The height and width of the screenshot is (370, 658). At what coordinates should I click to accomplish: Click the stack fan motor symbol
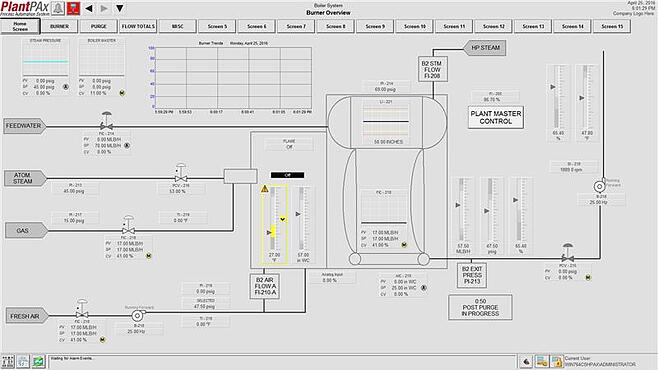tap(600, 186)
